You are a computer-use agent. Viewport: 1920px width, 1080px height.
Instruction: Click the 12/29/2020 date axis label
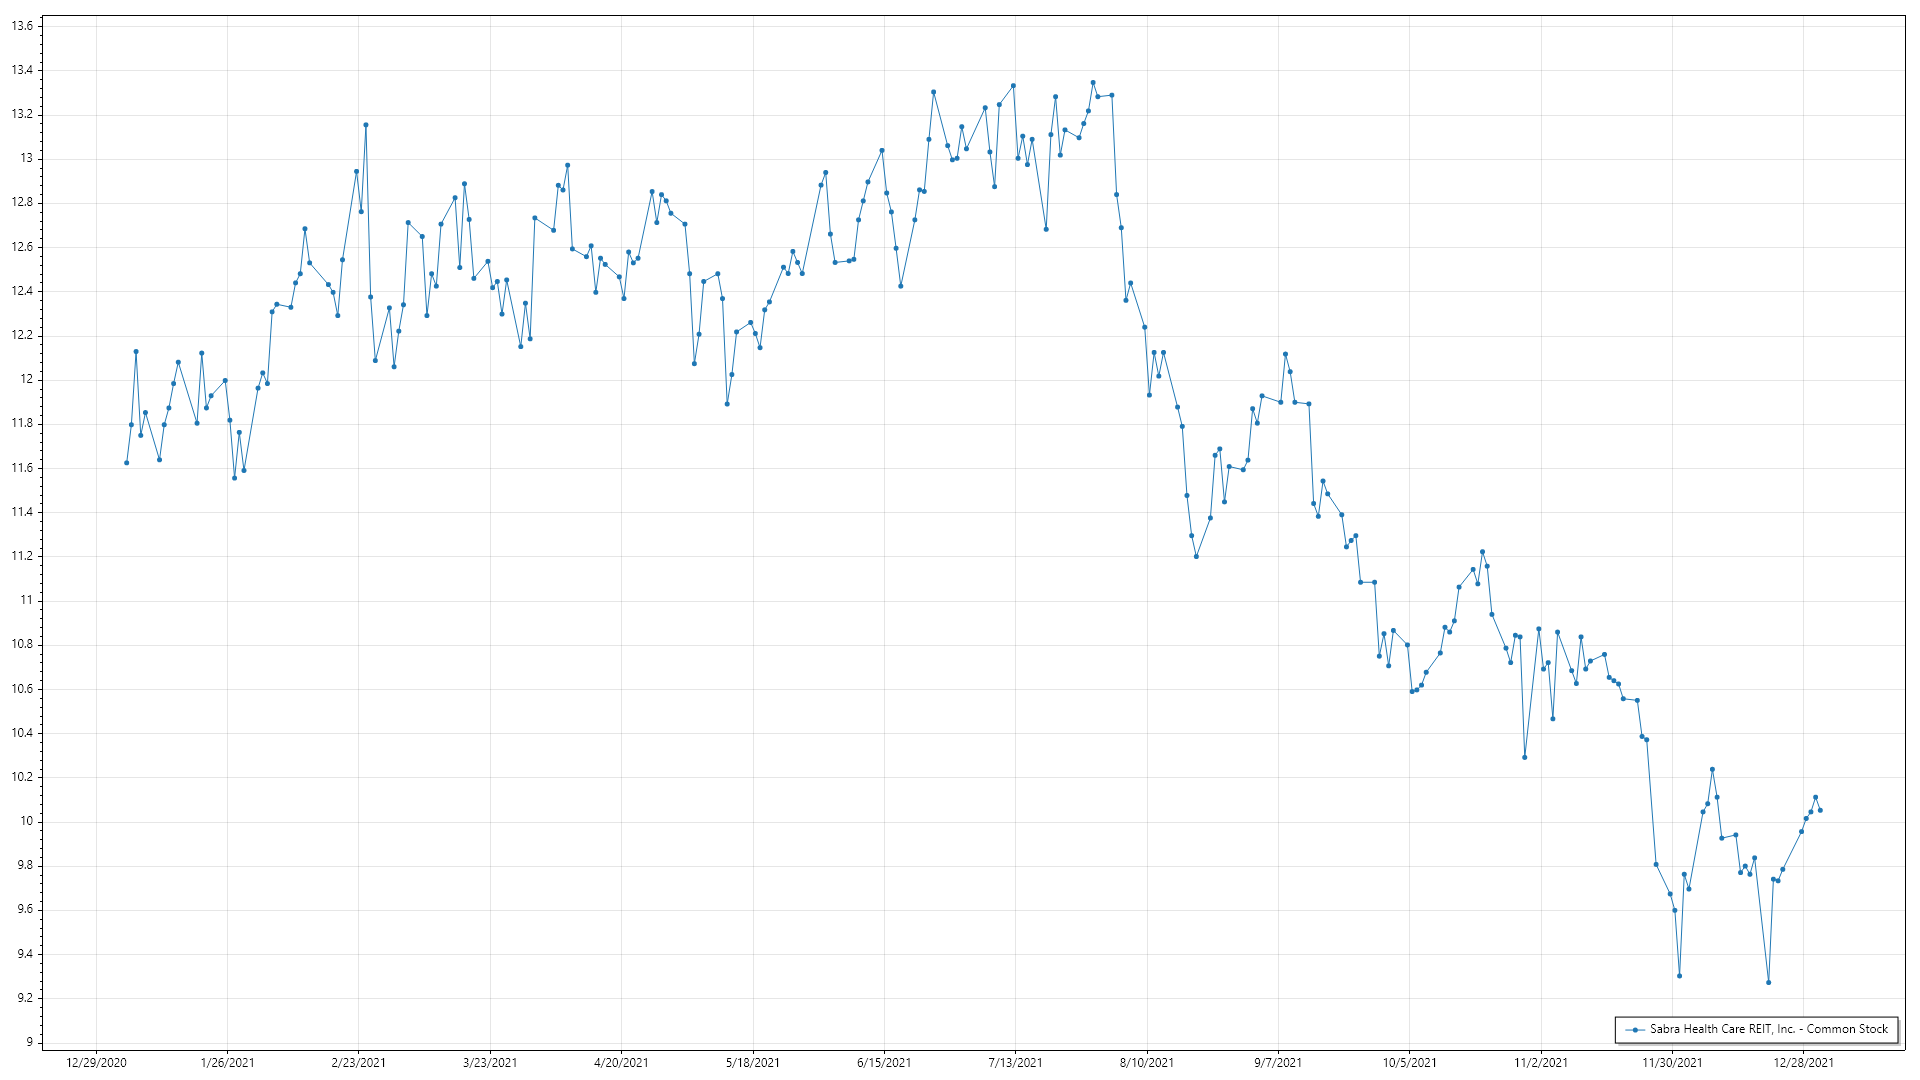point(96,1063)
